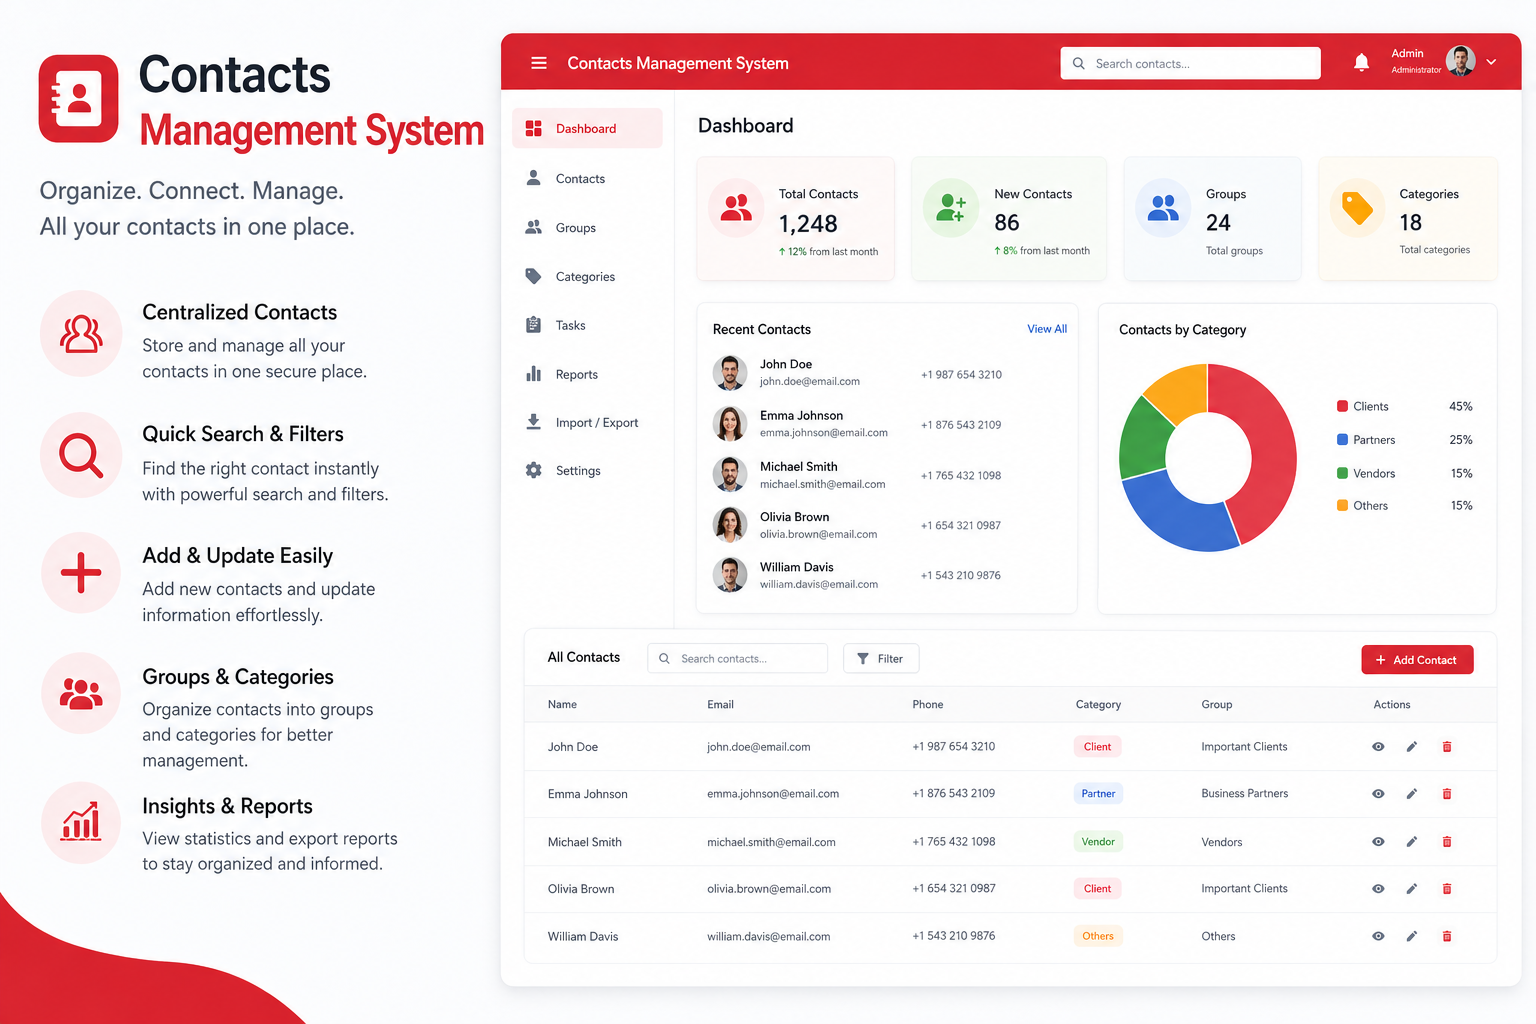
Task: Click Emma Johnson's avatar in Recent Contacts
Action: (x=730, y=424)
